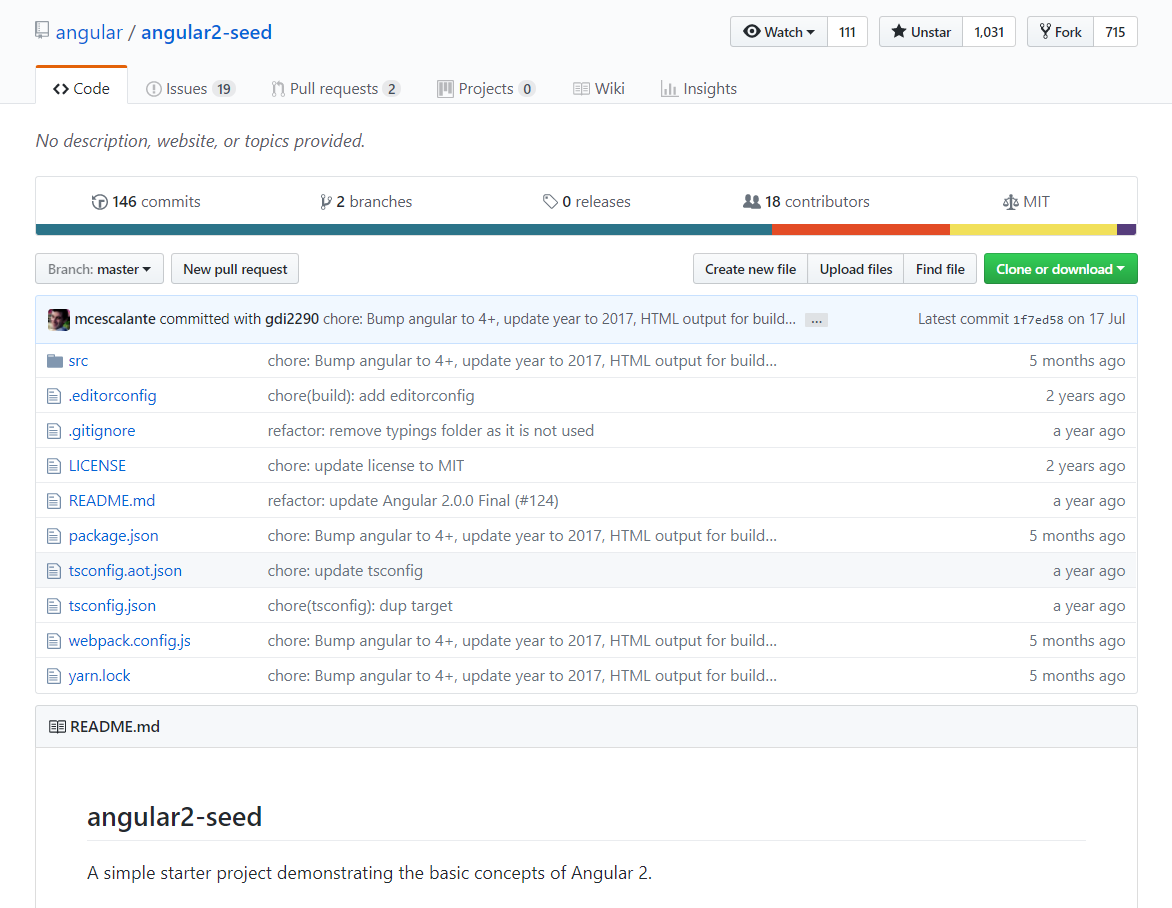Click the repository book icon beside angular

click(42, 31)
